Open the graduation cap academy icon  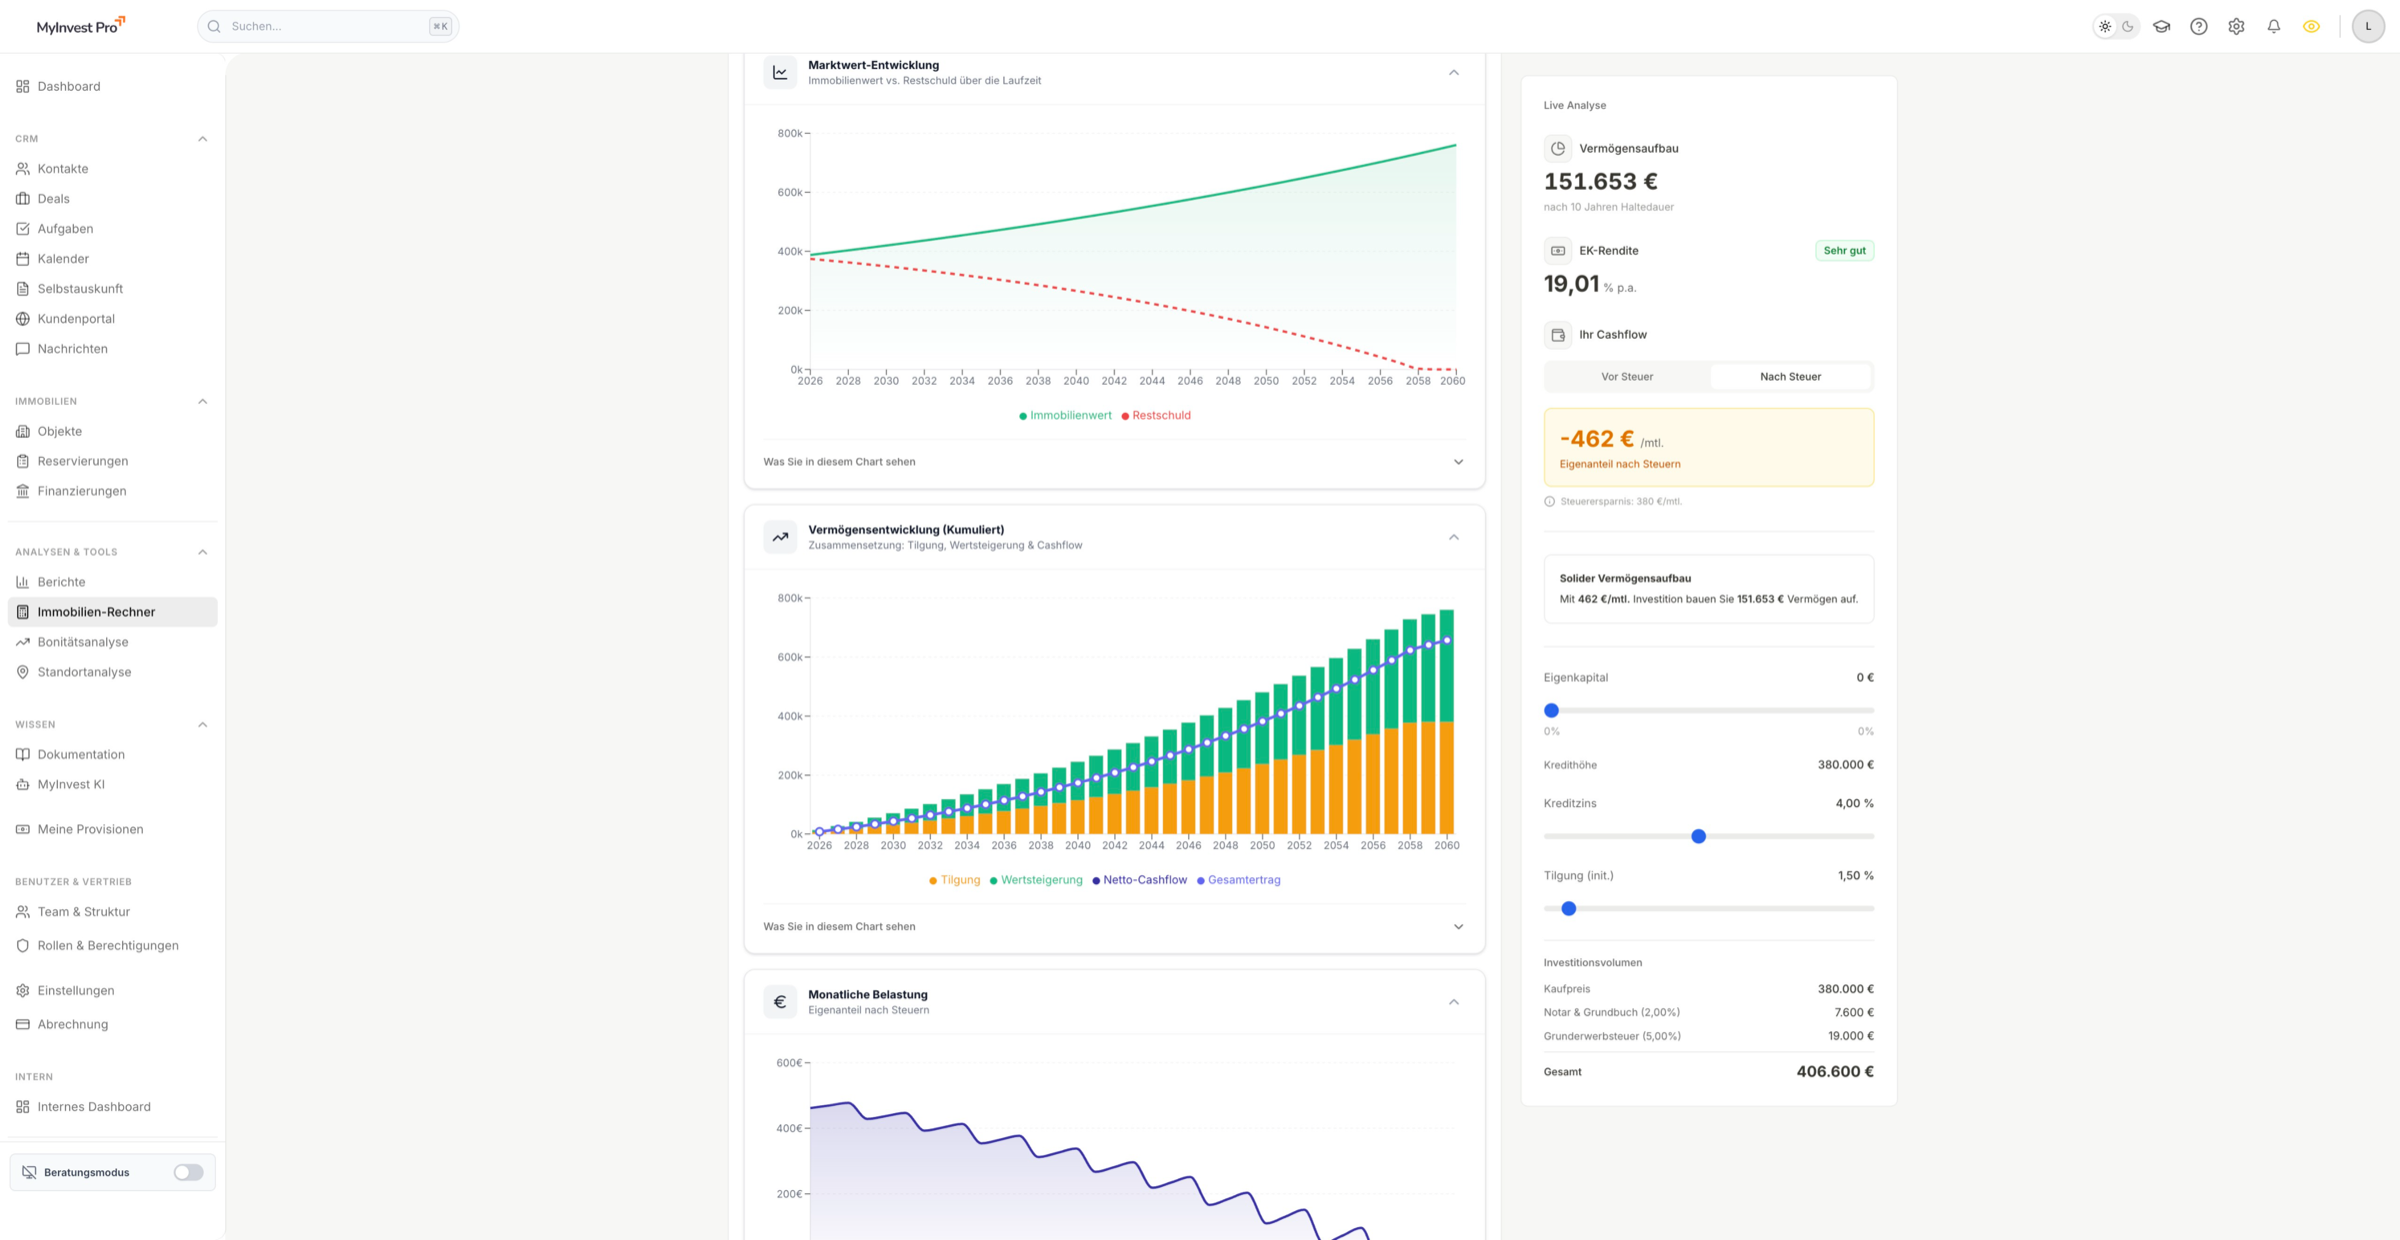click(x=2161, y=27)
